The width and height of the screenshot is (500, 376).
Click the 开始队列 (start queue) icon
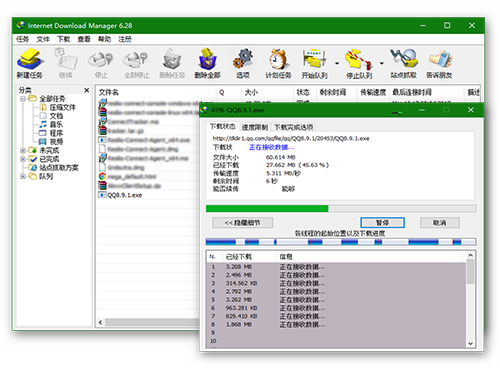pyautogui.click(x=314, y=63)
